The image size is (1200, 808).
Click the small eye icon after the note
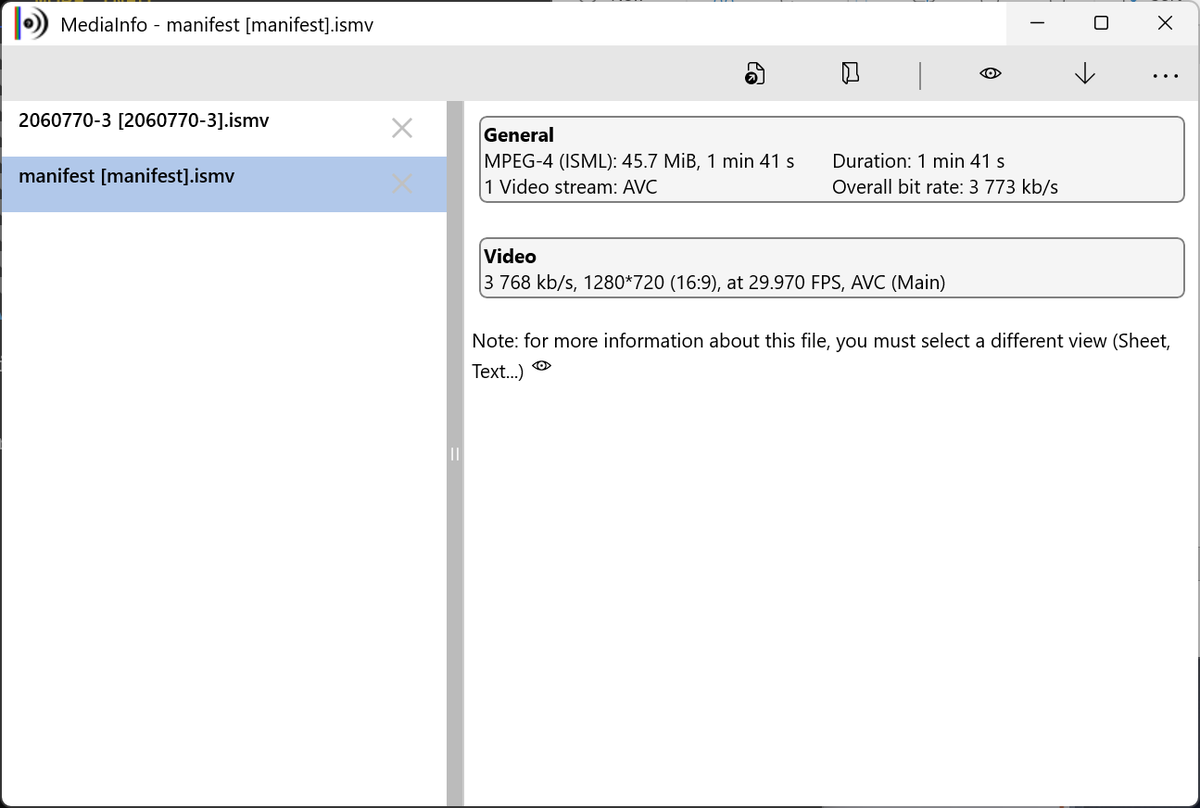coord(542,366)
